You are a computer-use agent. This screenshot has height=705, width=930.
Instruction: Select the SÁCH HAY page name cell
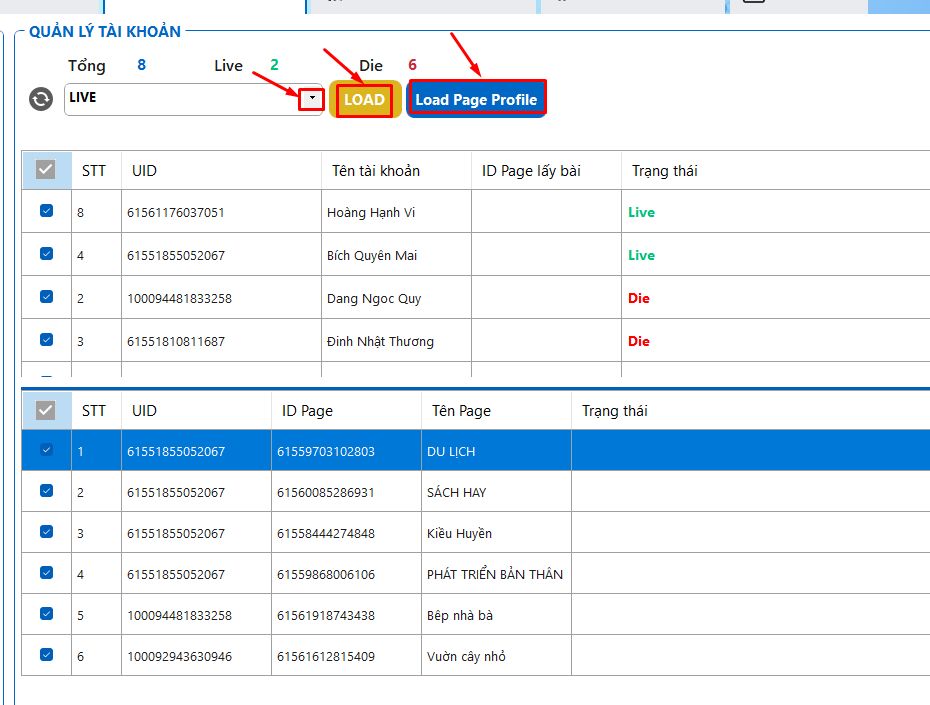(x=496, y=492)
